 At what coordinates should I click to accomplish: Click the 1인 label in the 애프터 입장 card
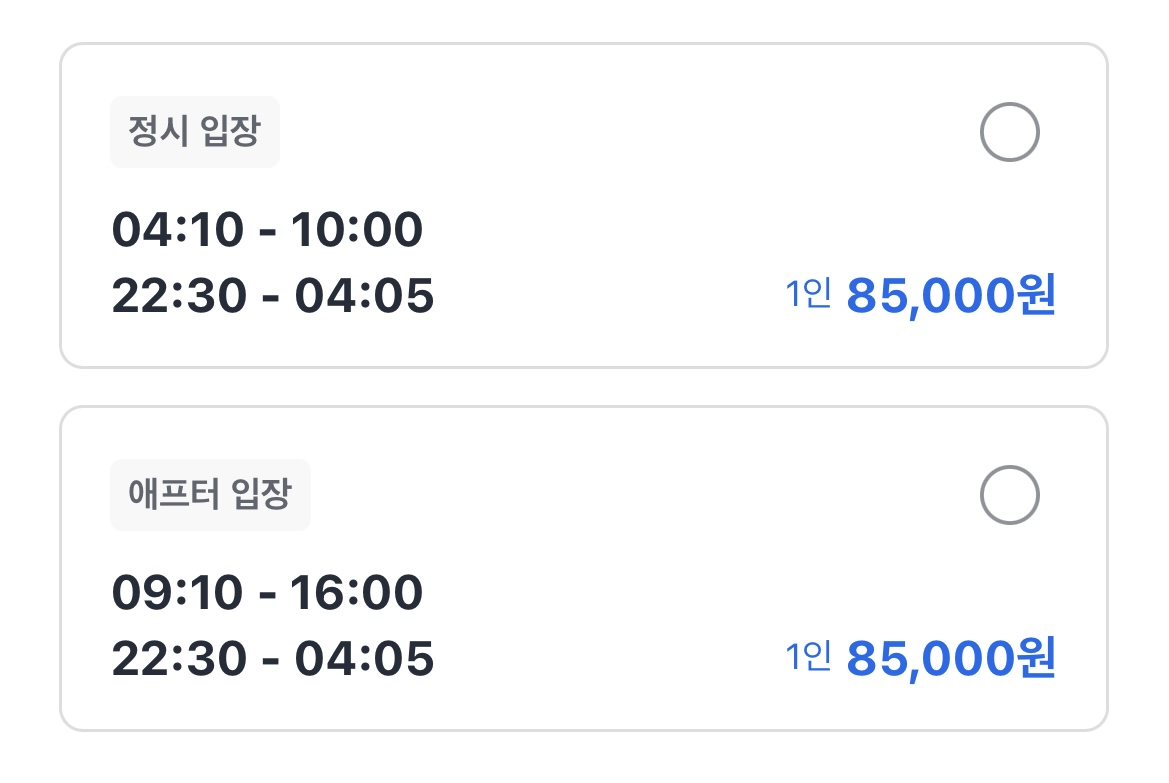[808, 658]
